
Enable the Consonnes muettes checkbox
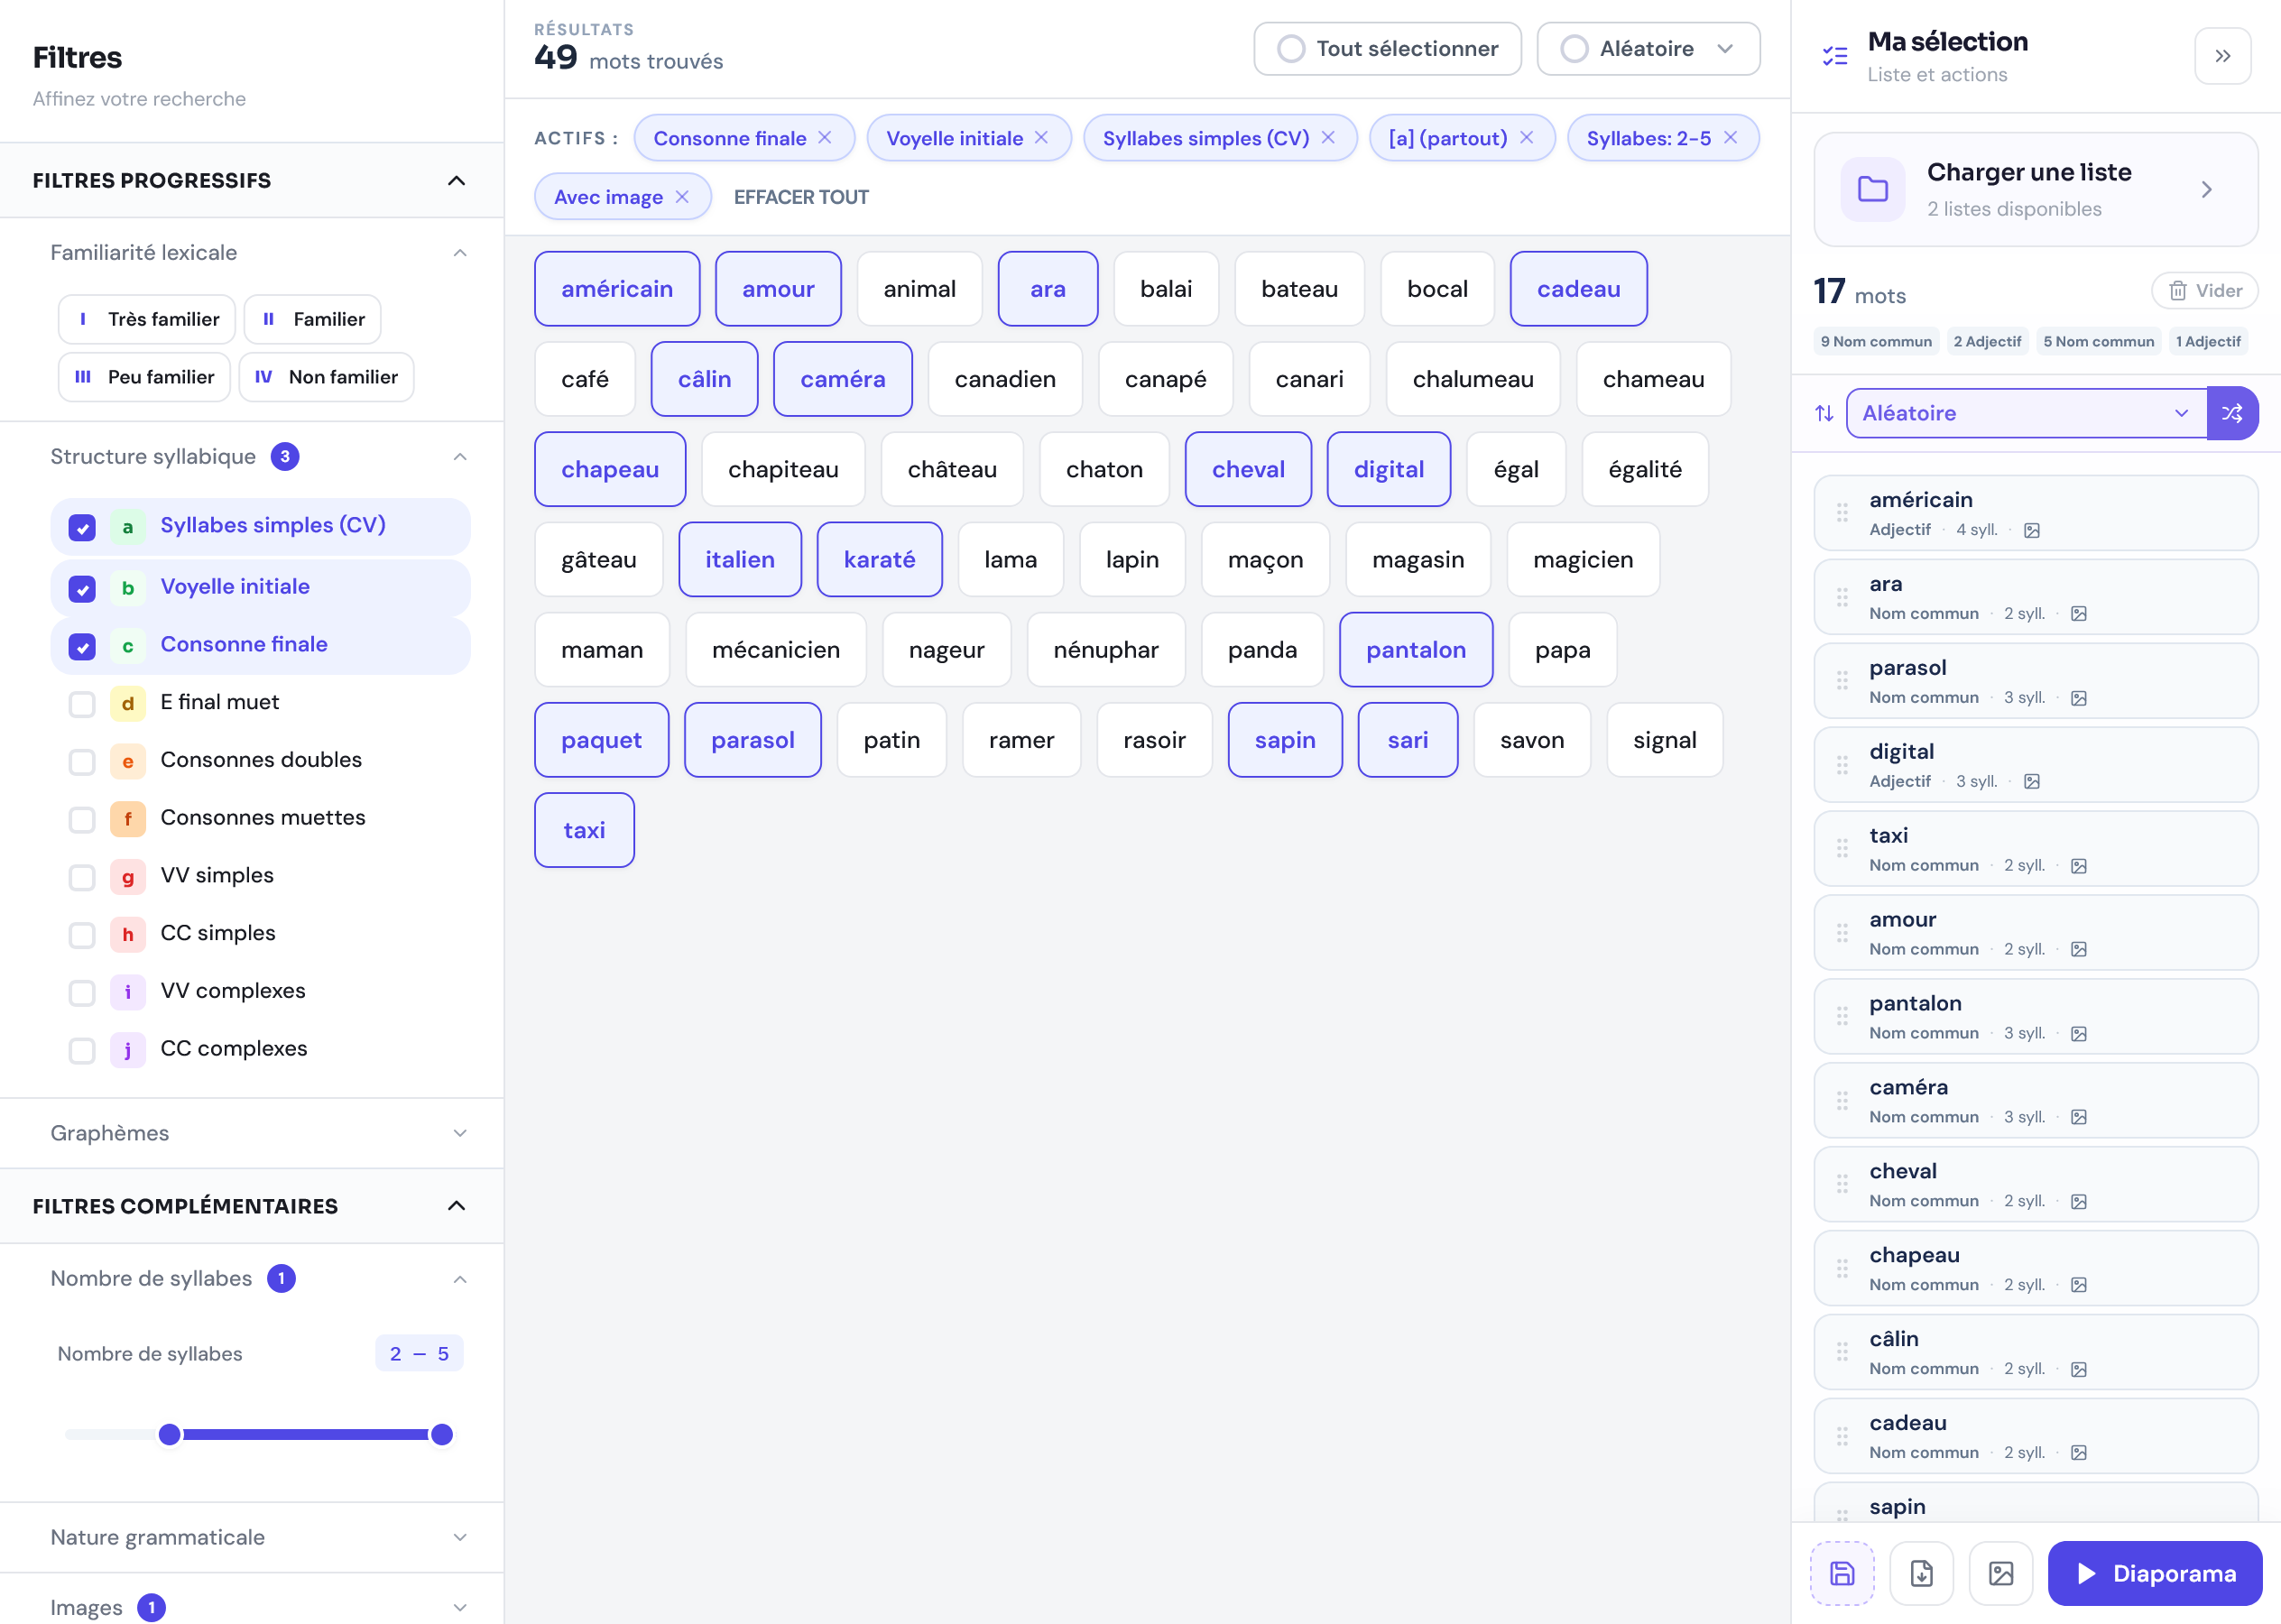point(82,820)
